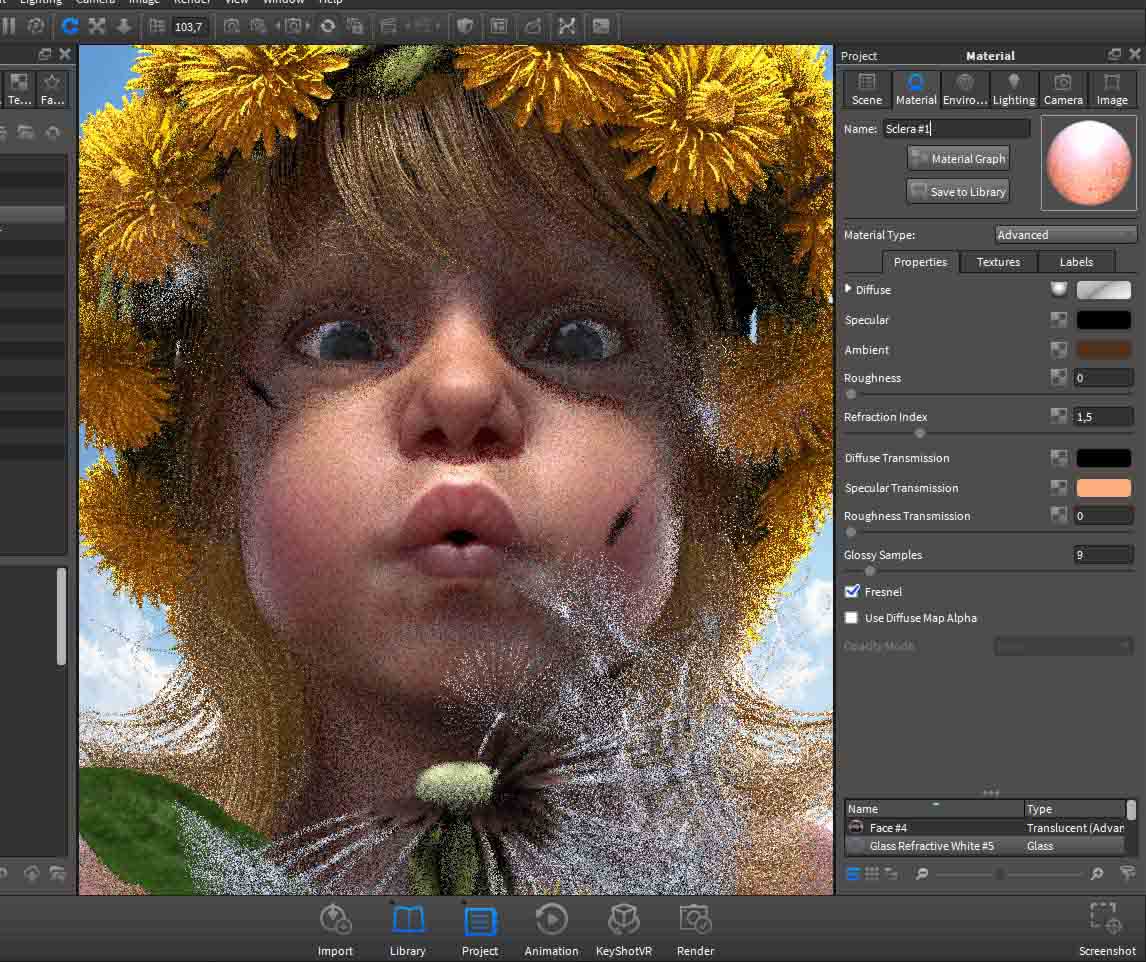Open the Labels sub-tab
The height and width of the screenshot is (962, 1146).
1076,262
